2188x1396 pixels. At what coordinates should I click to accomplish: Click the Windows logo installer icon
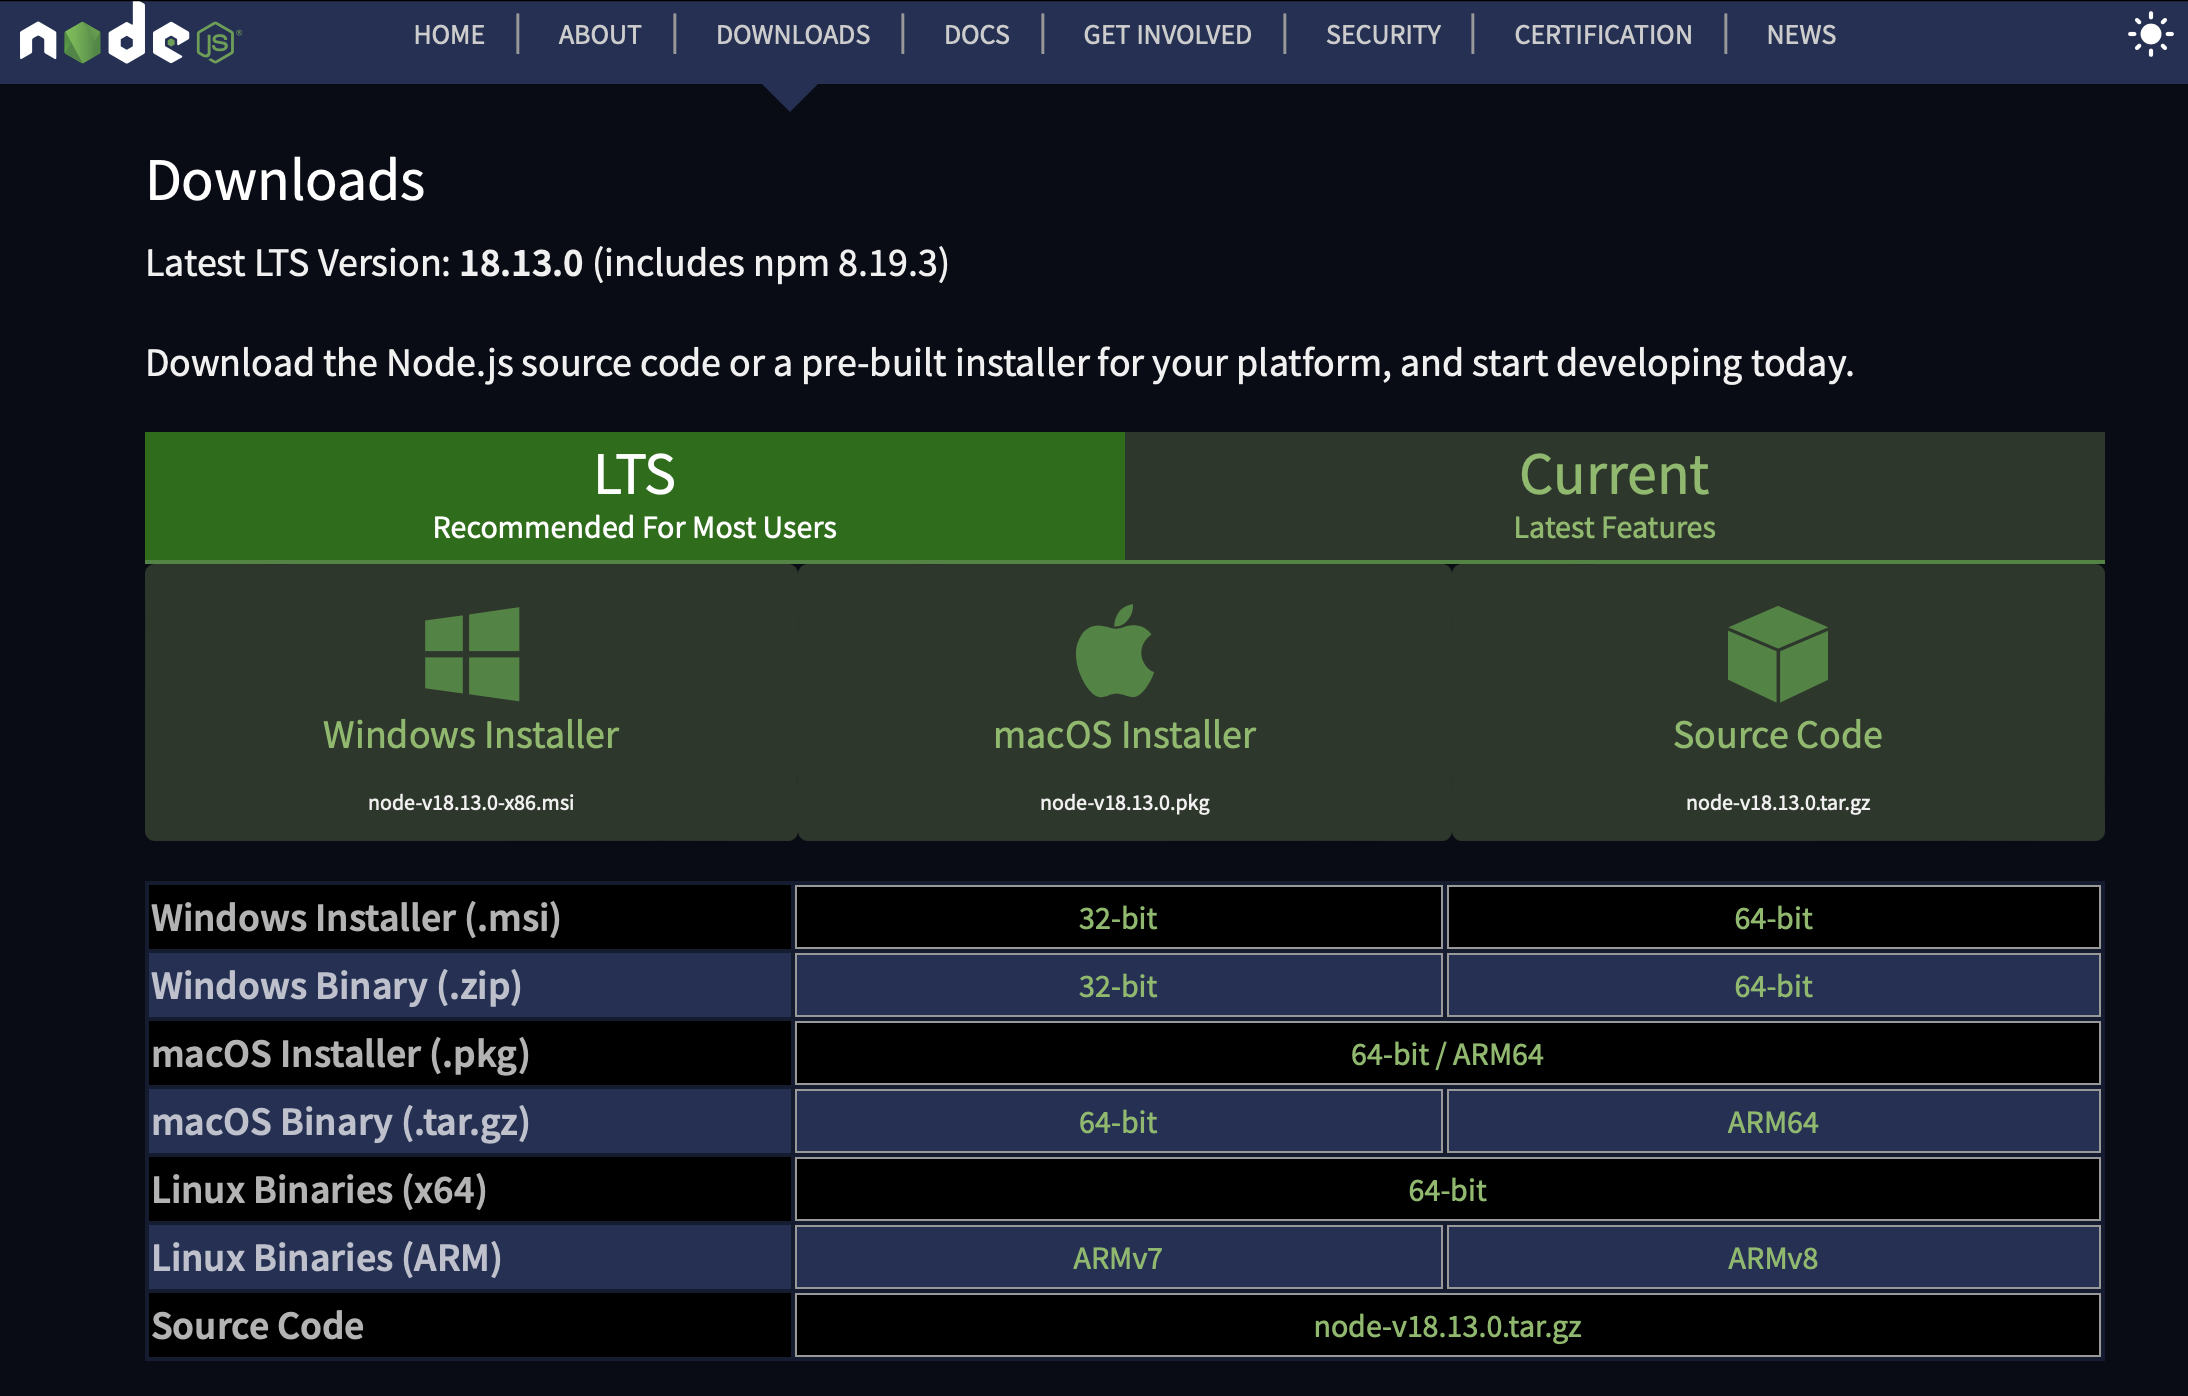point(471,654)
